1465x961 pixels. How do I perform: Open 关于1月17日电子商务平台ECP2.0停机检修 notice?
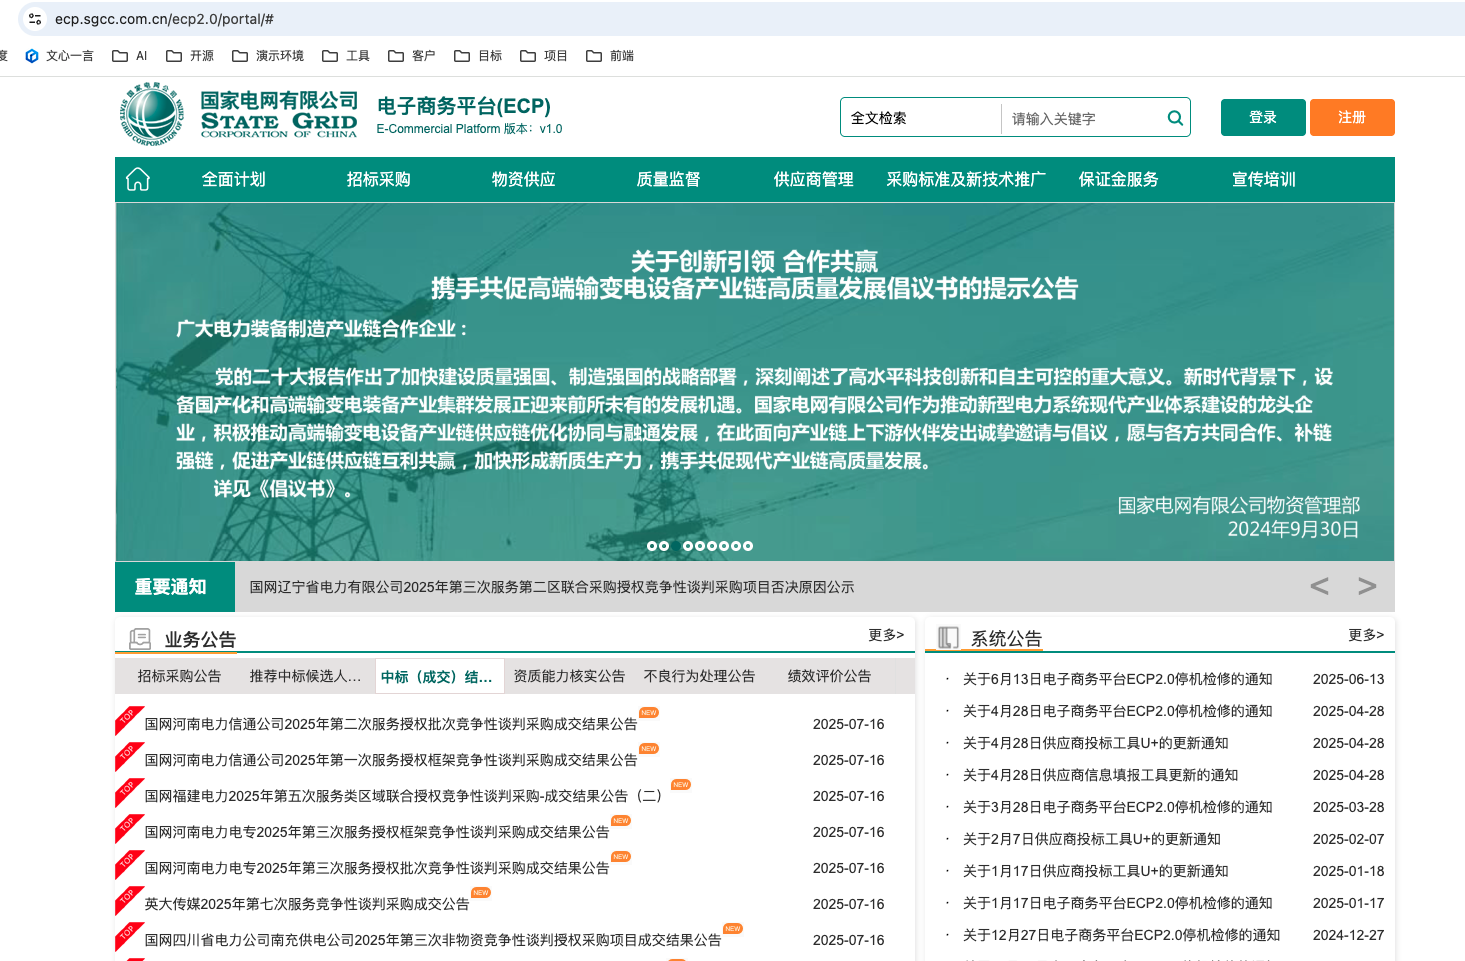tap(1117, 903)
